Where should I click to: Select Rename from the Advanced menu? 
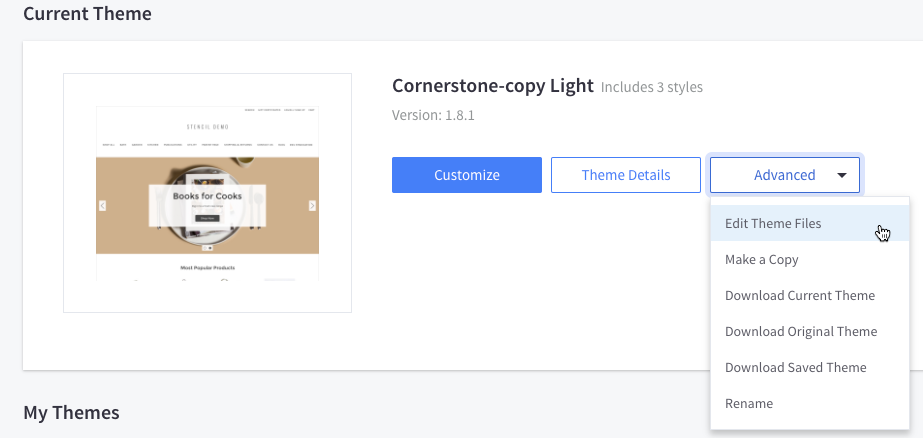pyautogui.click(x=748, y=403)
